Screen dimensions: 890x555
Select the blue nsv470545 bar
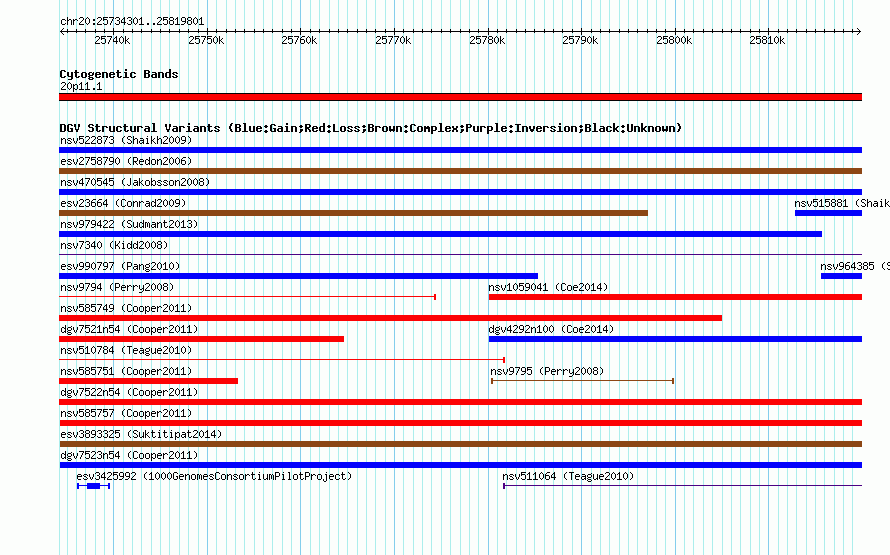tap(460, 192)
